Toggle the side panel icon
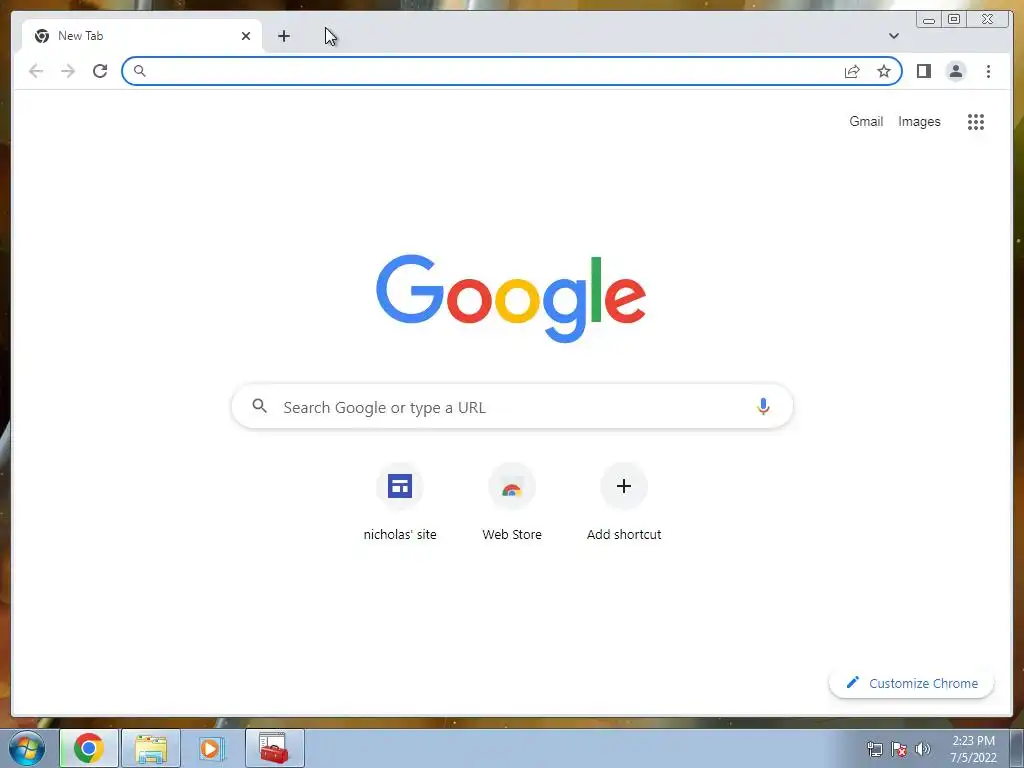This screenshot has height=768, width=1024. [x=923, y=71]
